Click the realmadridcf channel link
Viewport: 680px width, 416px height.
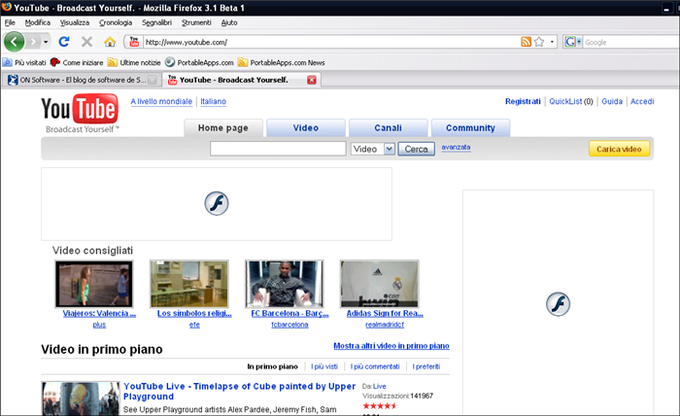(x=385, y=324)
